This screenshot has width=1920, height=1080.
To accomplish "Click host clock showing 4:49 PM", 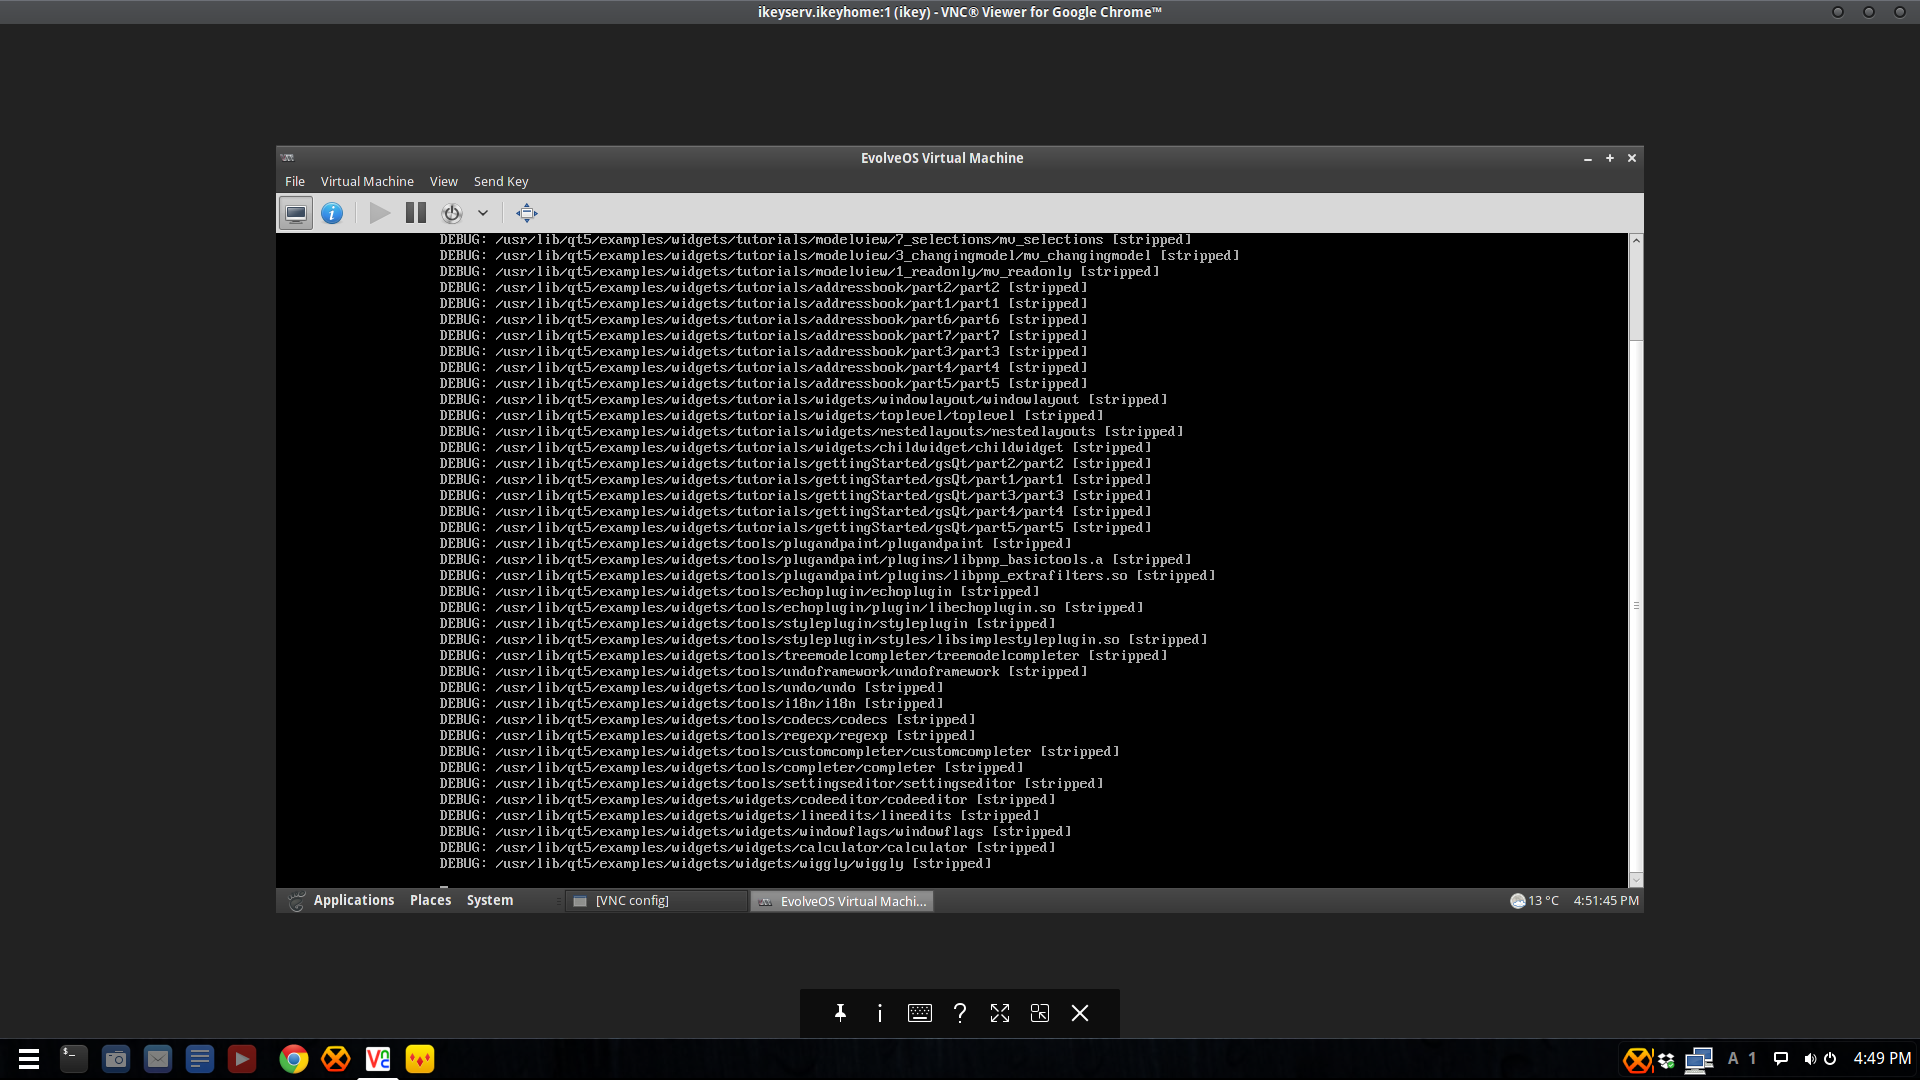I will pyautogui.click(x=1882, y=1058).
